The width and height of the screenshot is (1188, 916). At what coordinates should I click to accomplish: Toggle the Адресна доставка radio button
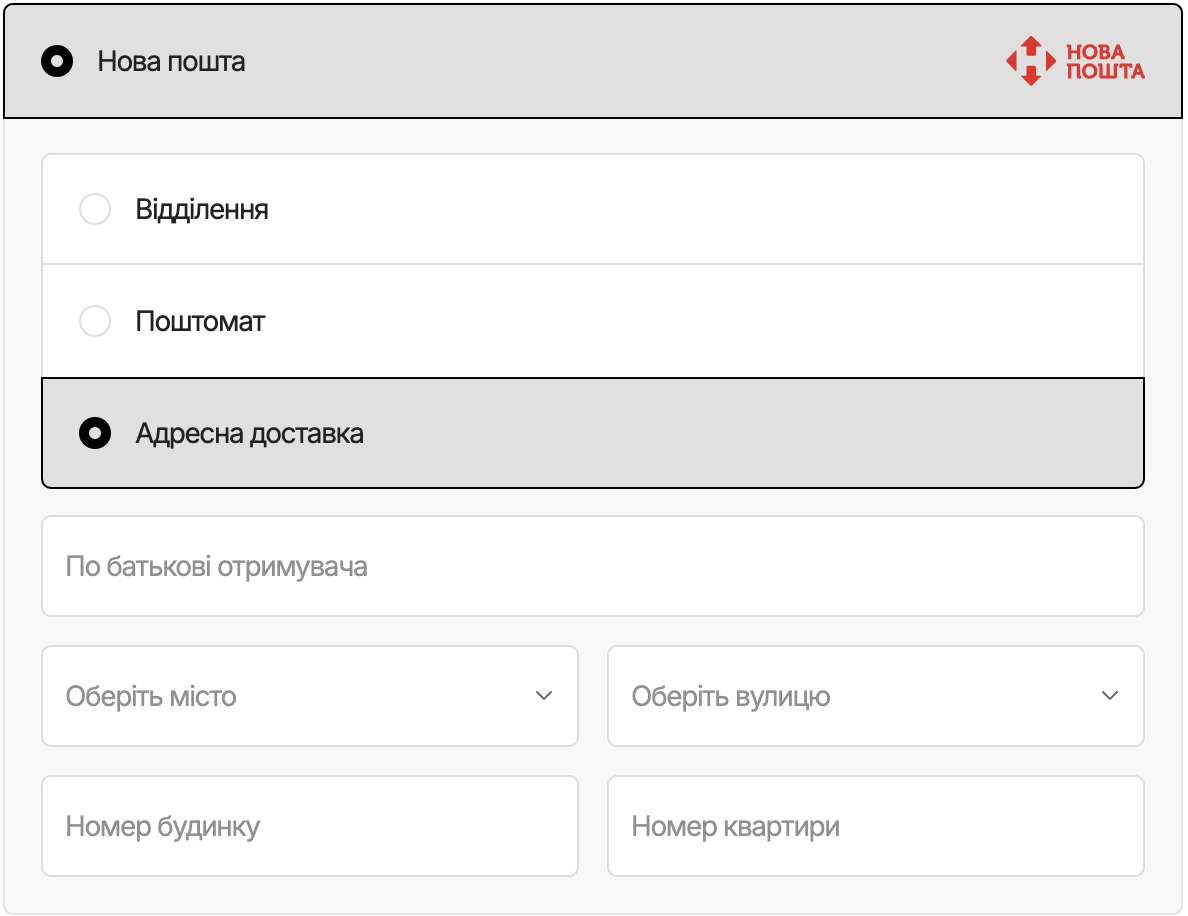[95, 434]
